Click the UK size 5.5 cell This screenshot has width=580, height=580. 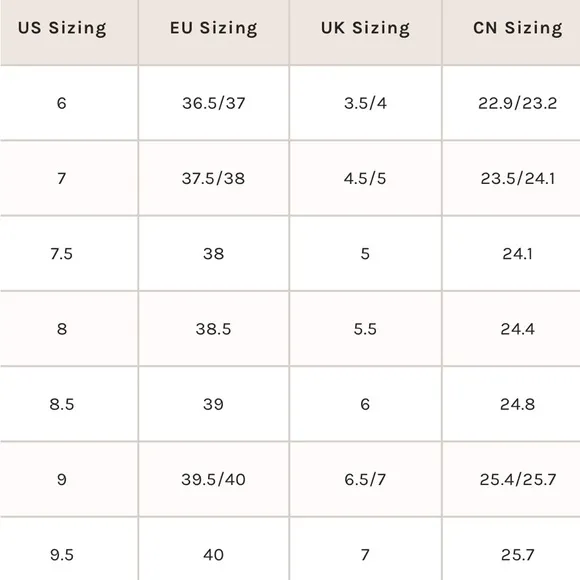point(365,329)
